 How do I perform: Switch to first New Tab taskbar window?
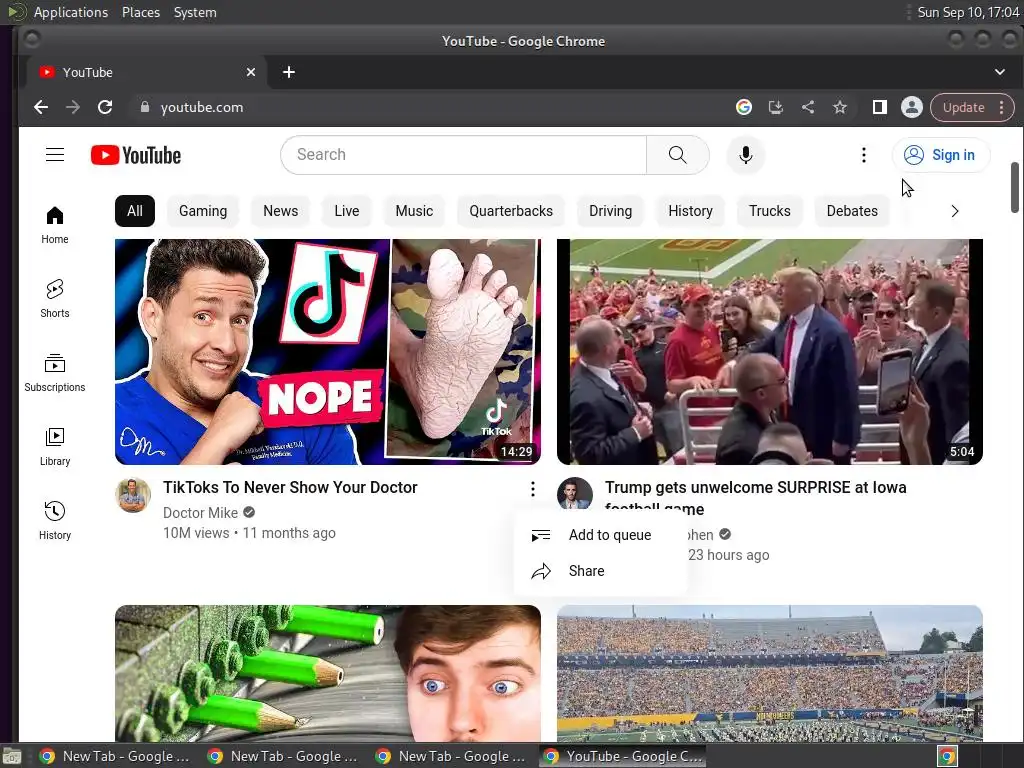pos(115,756)
